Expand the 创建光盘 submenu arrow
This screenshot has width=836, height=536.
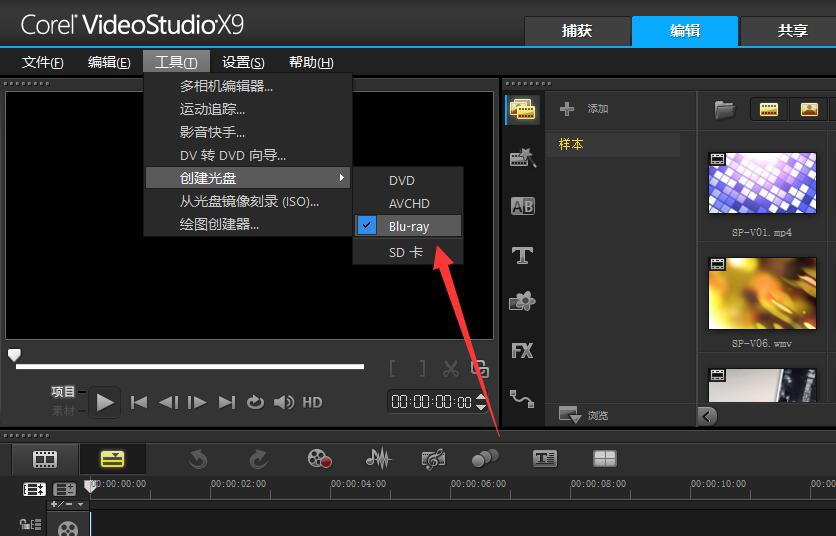click(342, 177)
